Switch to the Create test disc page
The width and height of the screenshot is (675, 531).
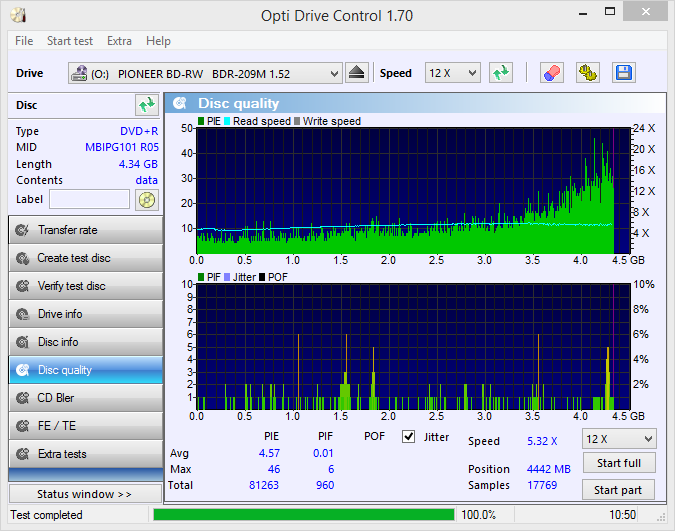click(85, 258)
